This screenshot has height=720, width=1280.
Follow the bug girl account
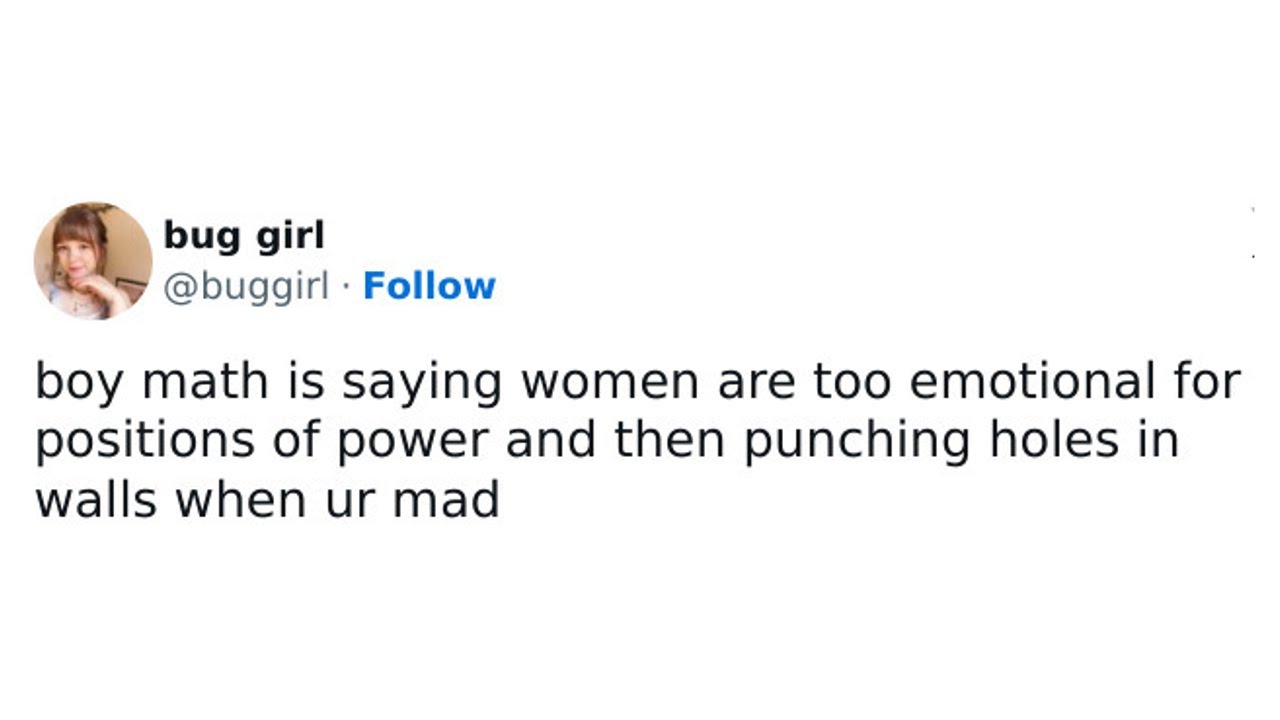429,286
